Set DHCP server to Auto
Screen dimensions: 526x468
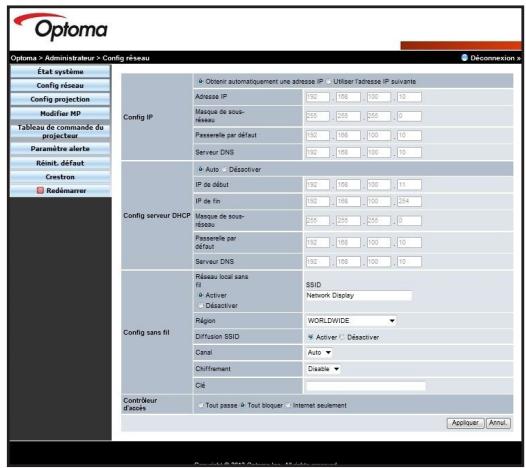(x=201, y=169)
